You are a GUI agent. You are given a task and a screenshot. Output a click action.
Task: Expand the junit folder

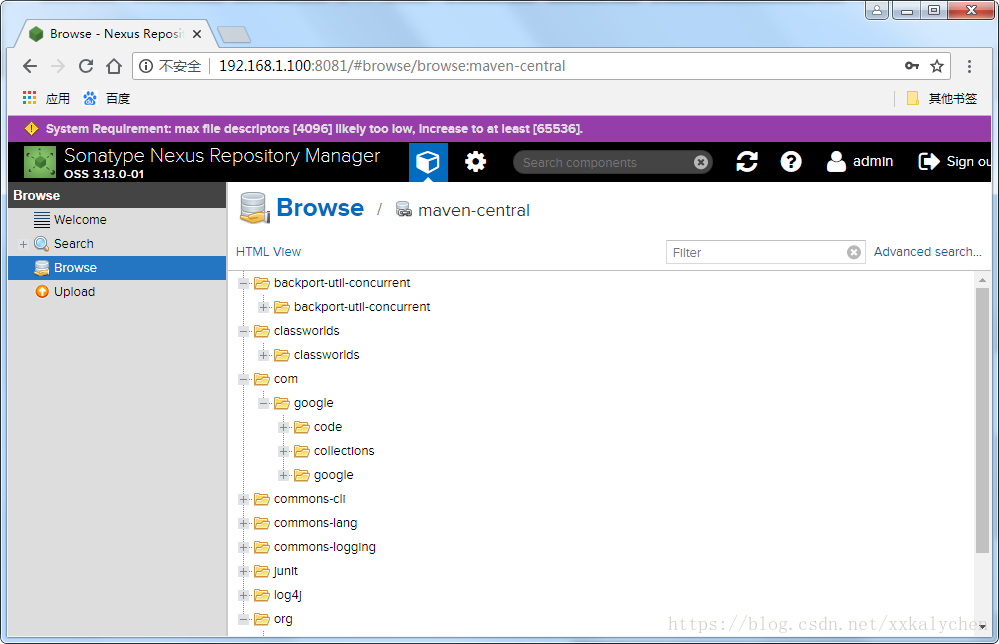coord(243,571)
